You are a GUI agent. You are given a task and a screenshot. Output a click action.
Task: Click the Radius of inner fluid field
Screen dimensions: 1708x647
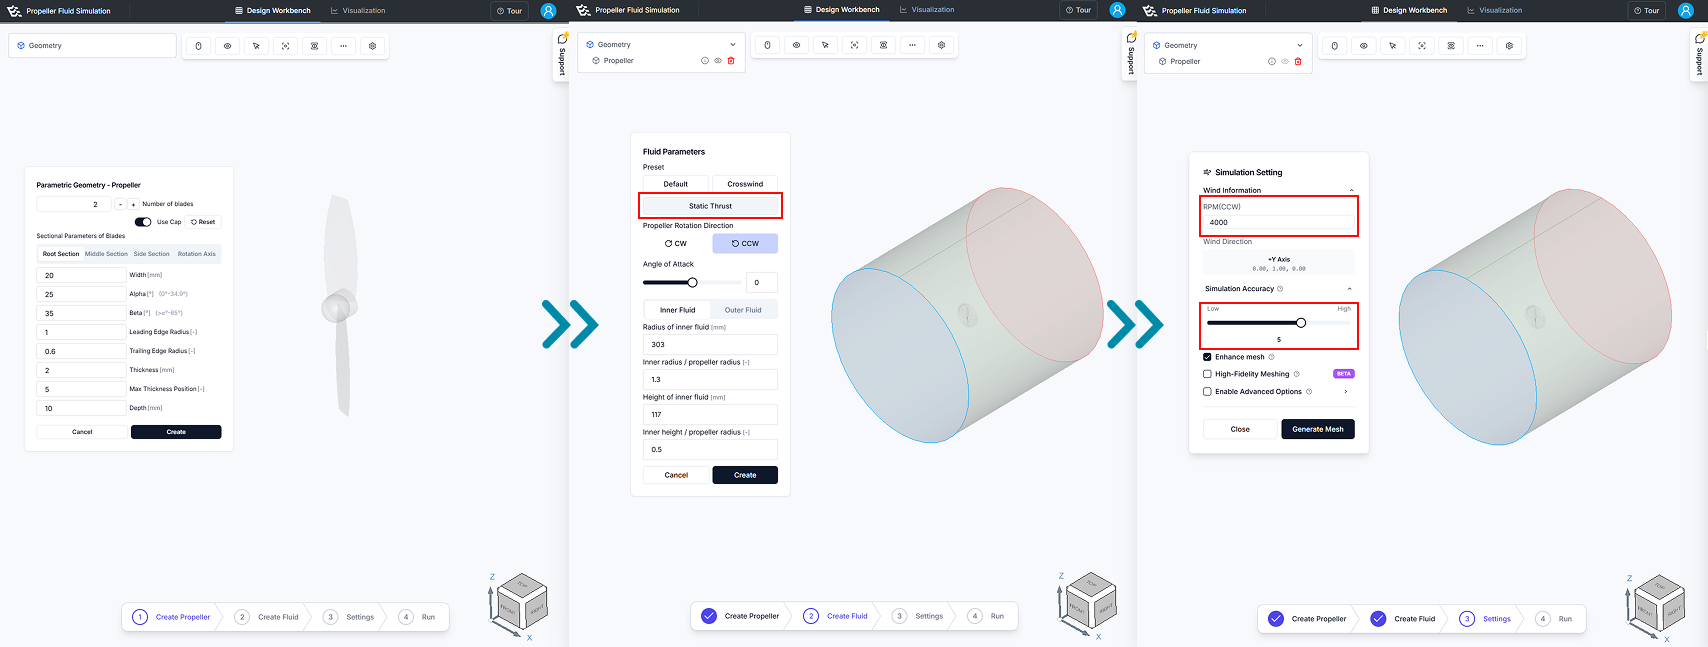[x=710, y=344]
